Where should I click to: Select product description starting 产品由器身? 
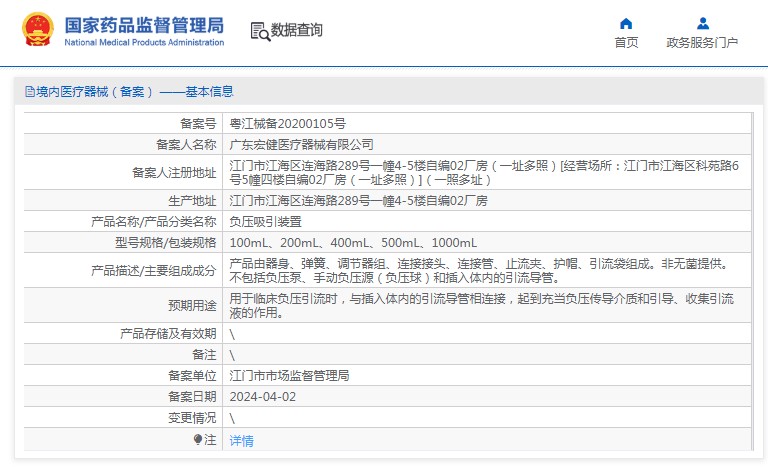(x=481, y=270)
